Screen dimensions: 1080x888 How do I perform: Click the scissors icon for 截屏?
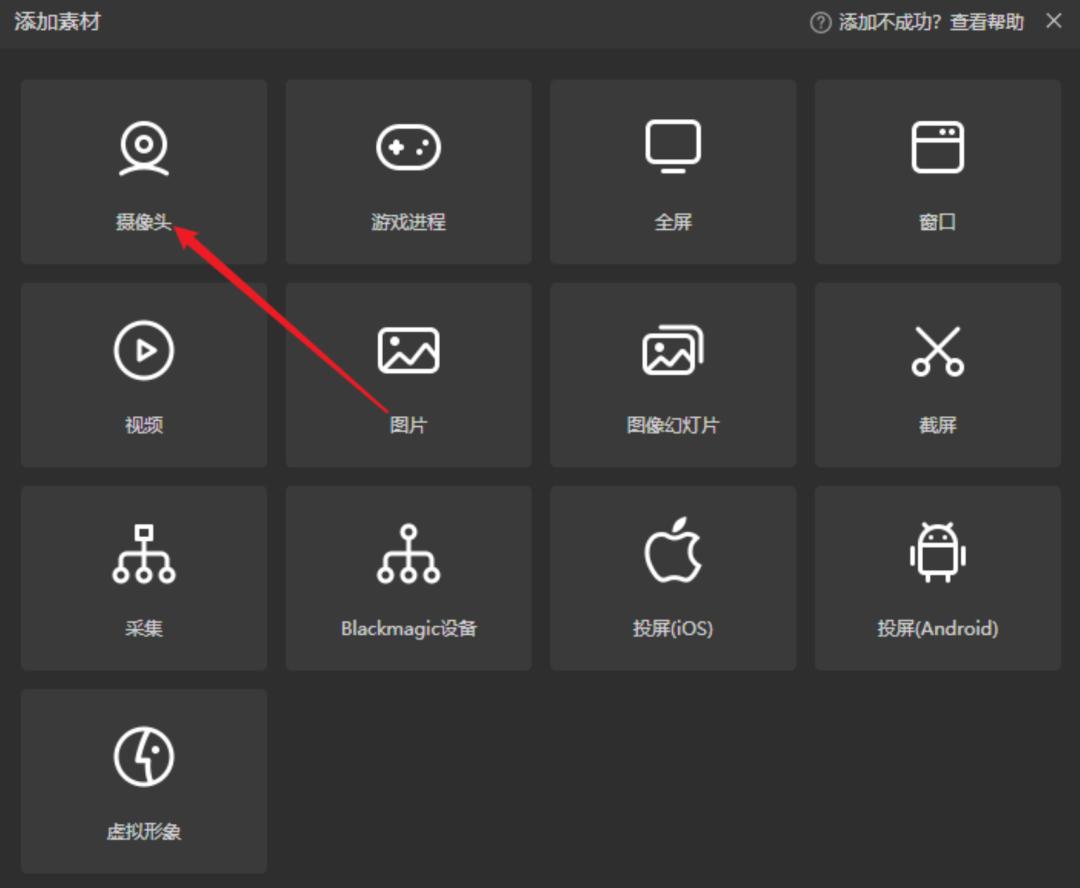pos(937,351)
